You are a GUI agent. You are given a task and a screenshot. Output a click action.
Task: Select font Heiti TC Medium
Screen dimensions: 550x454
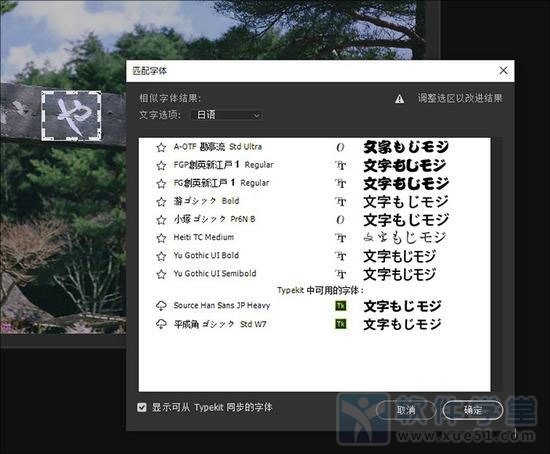pyautogui.click(x=203, y=238)
